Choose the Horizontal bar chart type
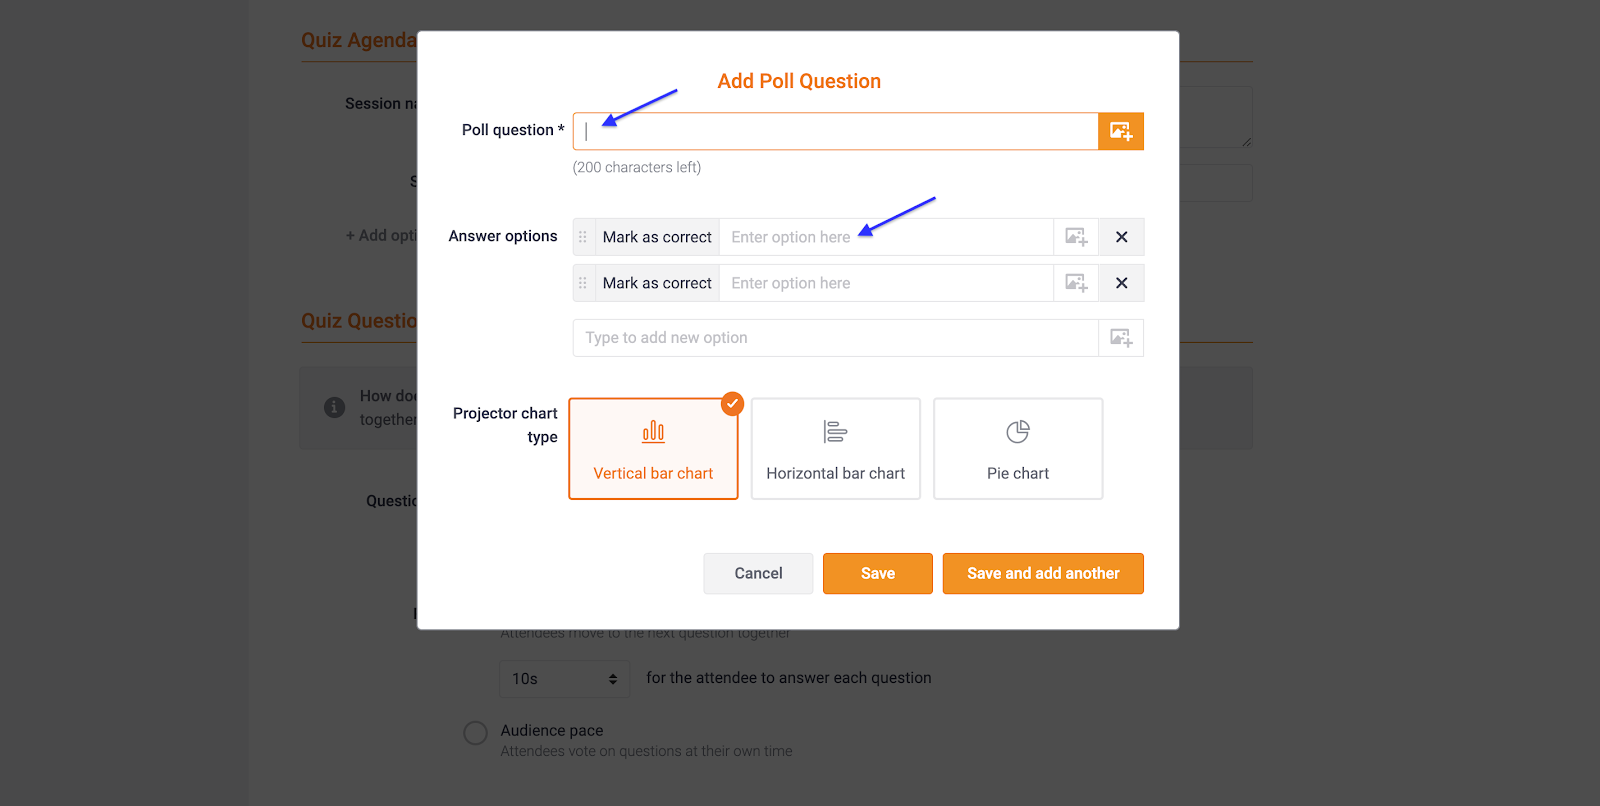The height and width of the screenshot is (806, 1600). (x=835, y=449)
